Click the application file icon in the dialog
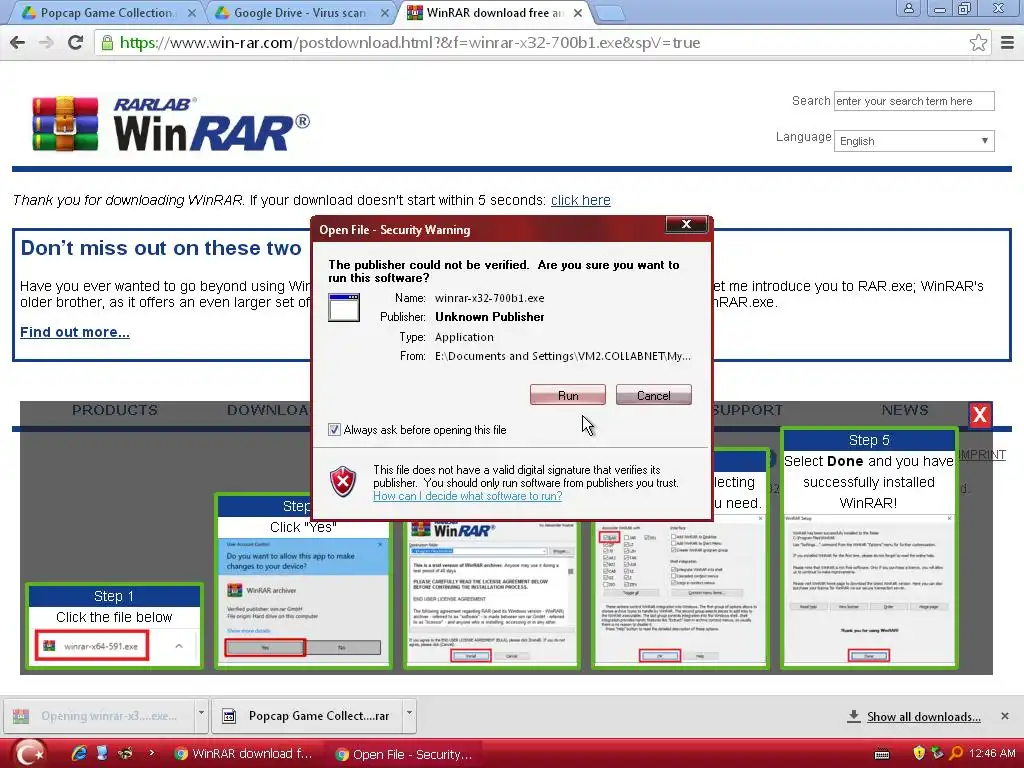The image size is (1024, 768). pos(344,307)
